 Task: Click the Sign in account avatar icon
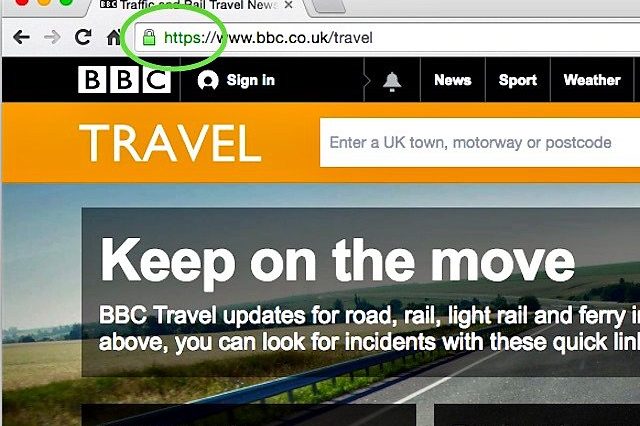click(x=208, y=80)
